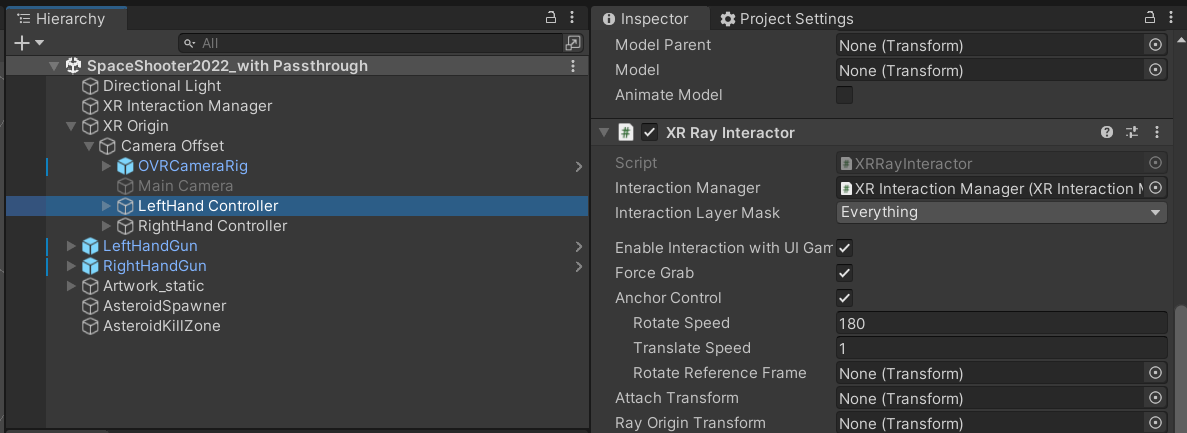Open XR Ray Interactor preset settings icon
The image size is (1187, 433).
point(1132,132)
